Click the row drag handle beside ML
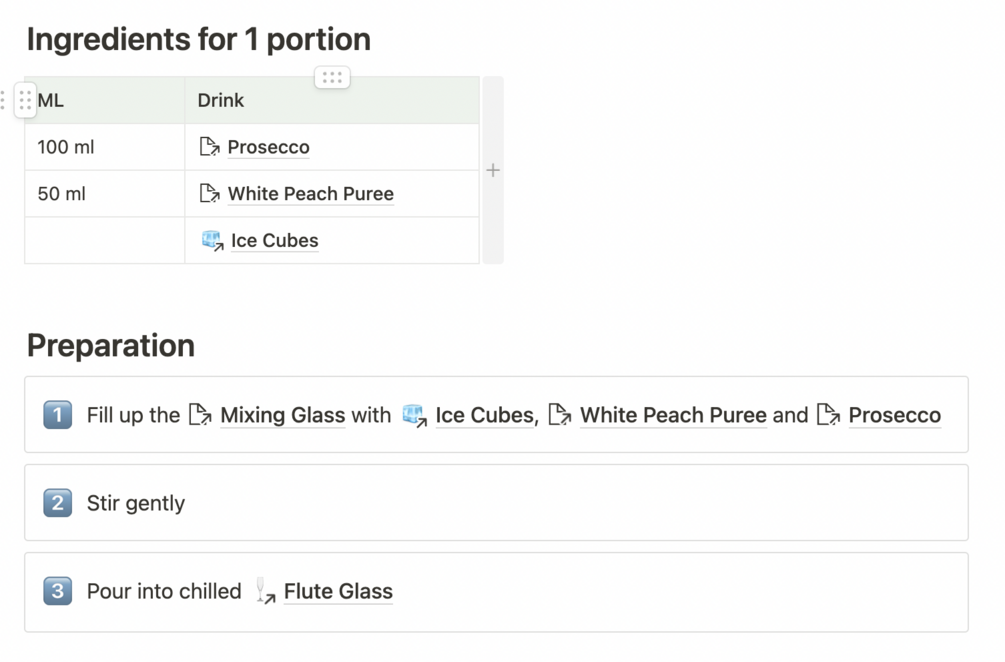This screenshot has height=662, width=1005. [25, 101]
